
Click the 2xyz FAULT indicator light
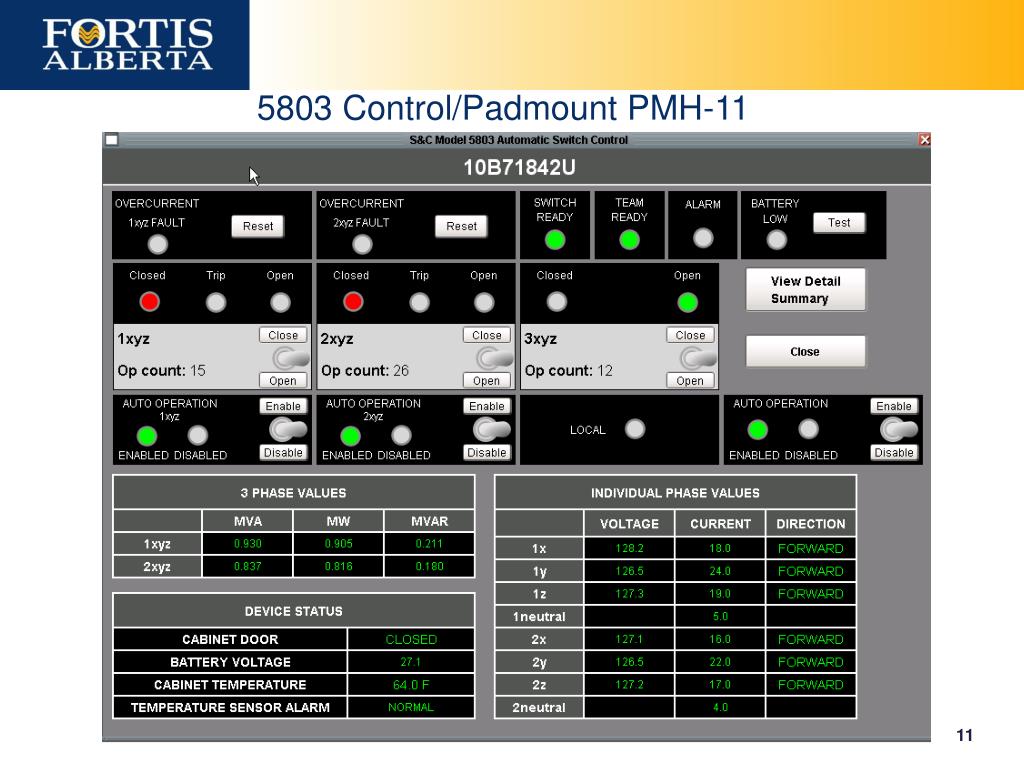coord(362,244)
